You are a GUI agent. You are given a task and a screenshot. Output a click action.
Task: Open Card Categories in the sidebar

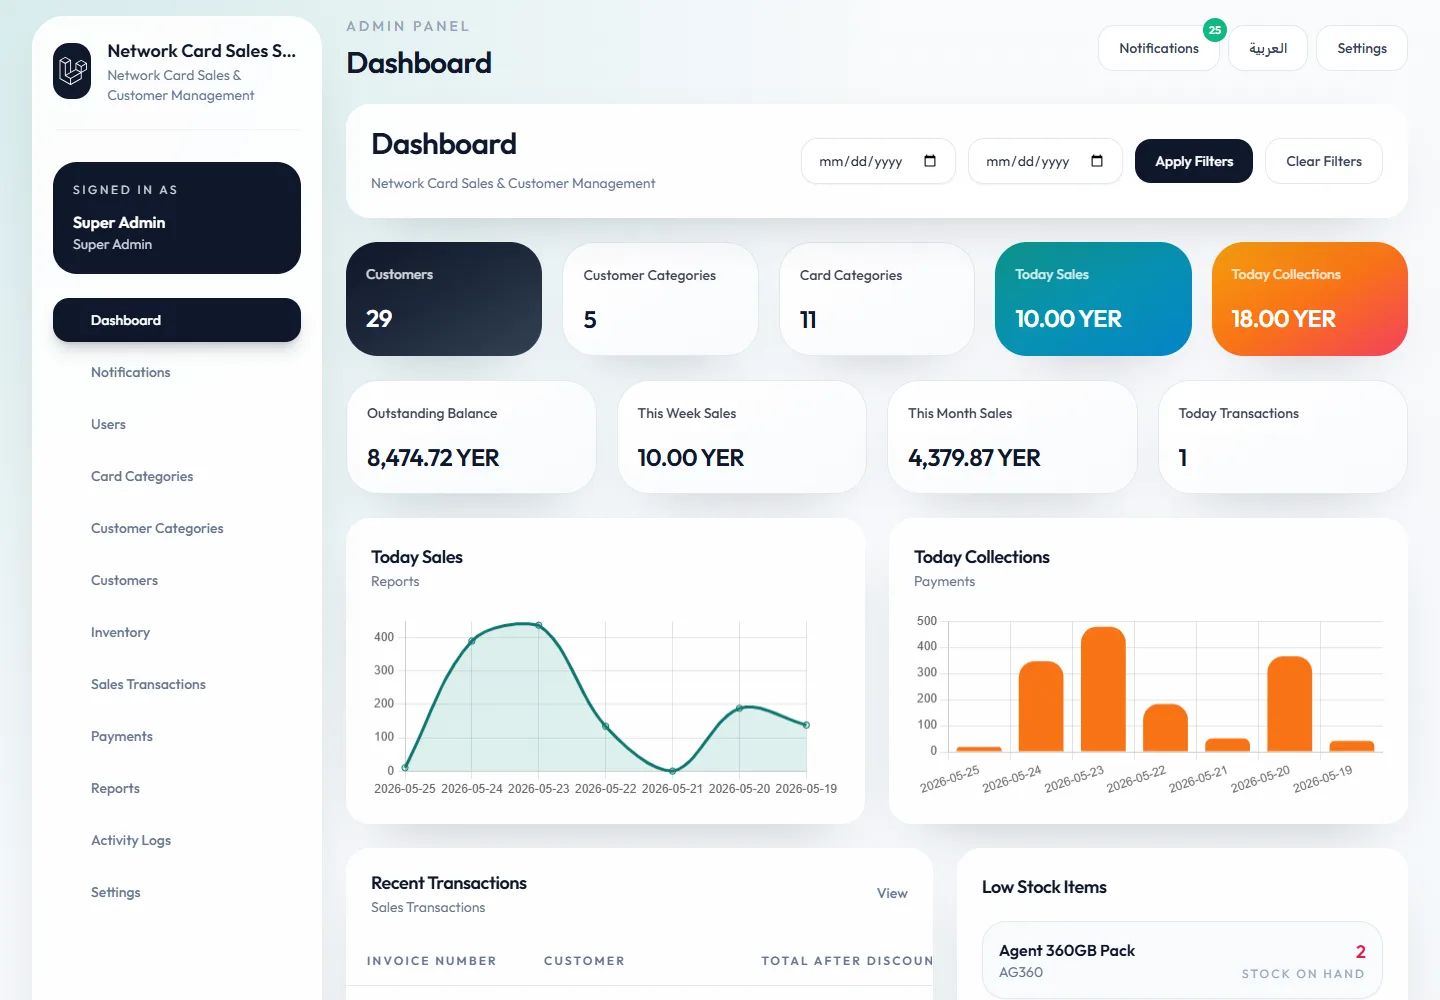(x=177, y=476)
